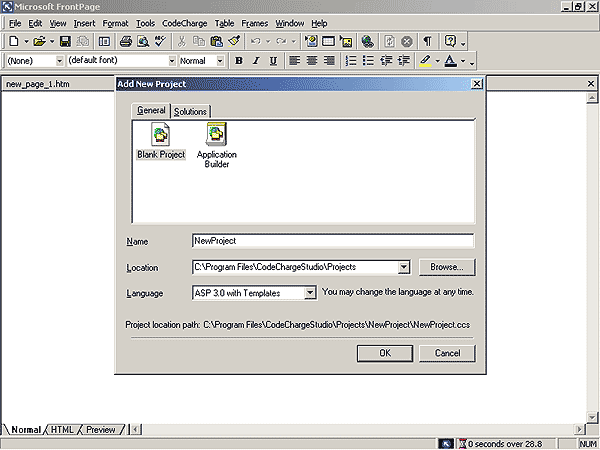Open the Normal font size dropdown

pos(220,60)
